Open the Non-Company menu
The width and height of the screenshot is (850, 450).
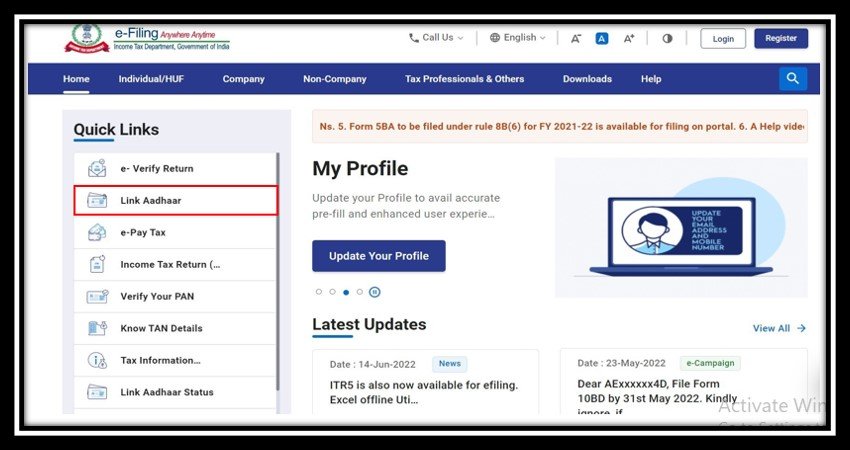click(334, 79)
